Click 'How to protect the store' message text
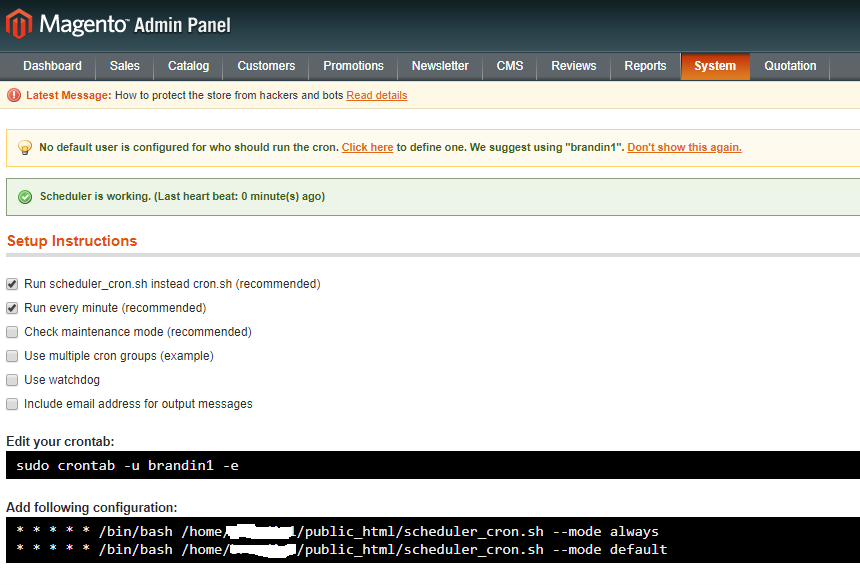Screen dimensions: 860x585 click(x=229, y=95)
